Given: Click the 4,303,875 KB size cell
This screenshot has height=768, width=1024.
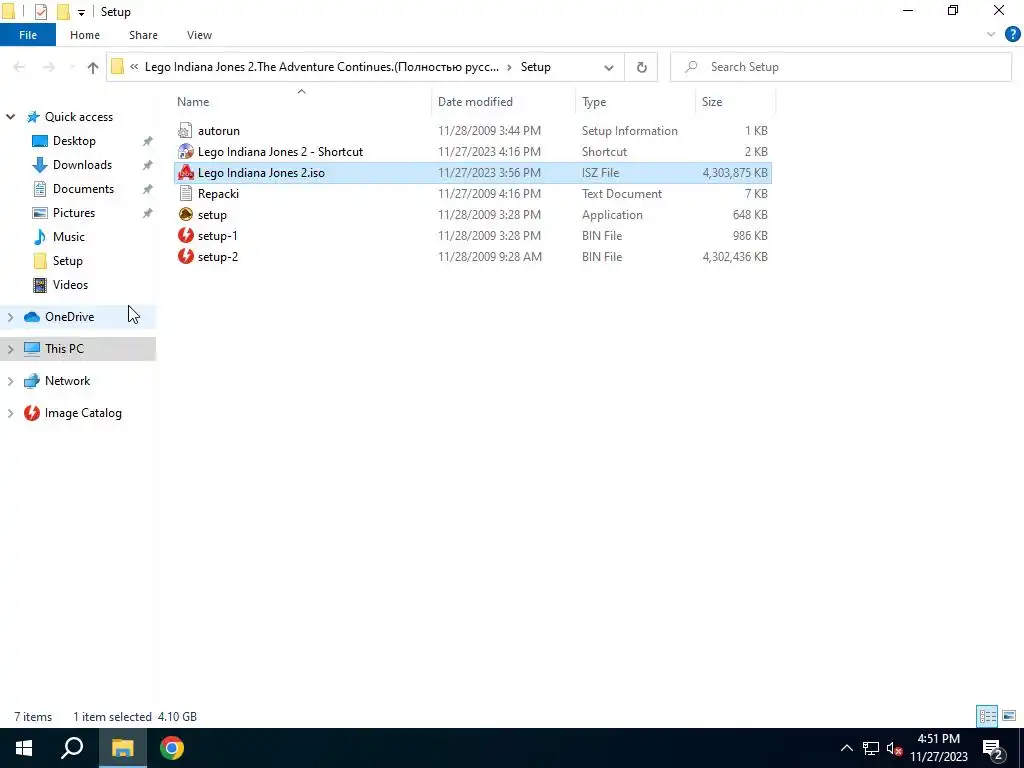Looking at the screenshot, I should [x=735, y=173].
